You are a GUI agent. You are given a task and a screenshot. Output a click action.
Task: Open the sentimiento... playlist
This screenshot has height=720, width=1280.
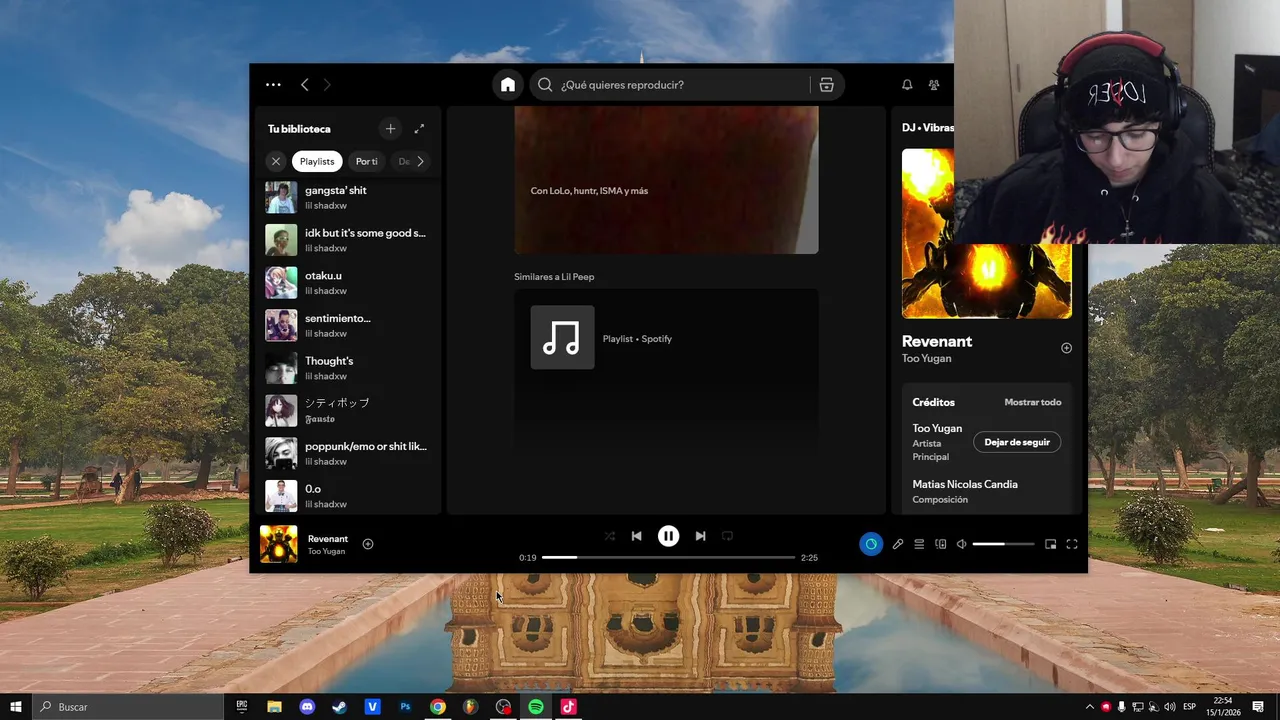click(348, 325)
